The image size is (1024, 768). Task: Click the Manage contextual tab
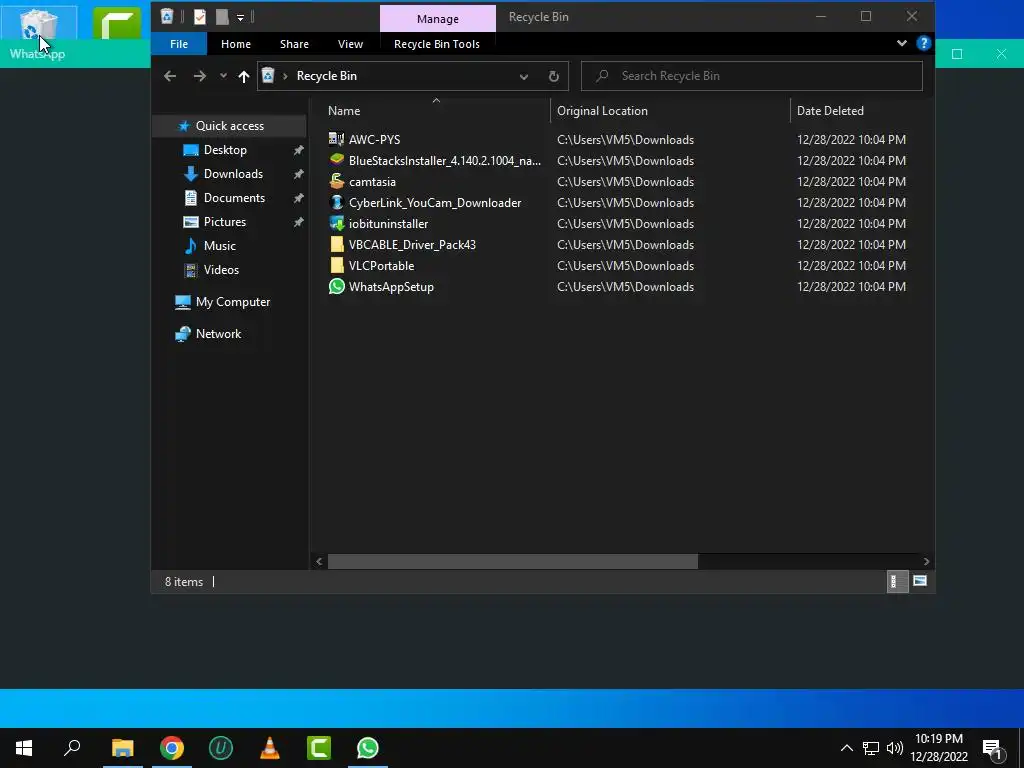[x=438, y=19]
